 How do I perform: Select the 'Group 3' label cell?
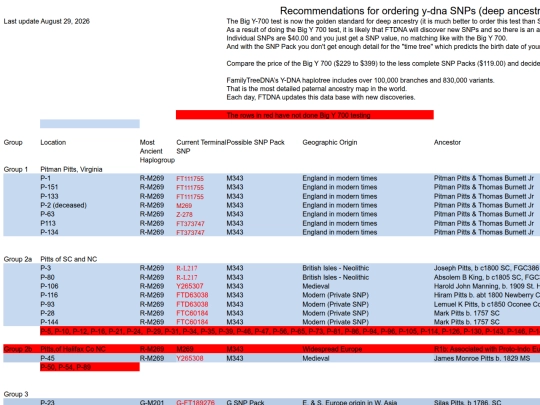point(16,394)
